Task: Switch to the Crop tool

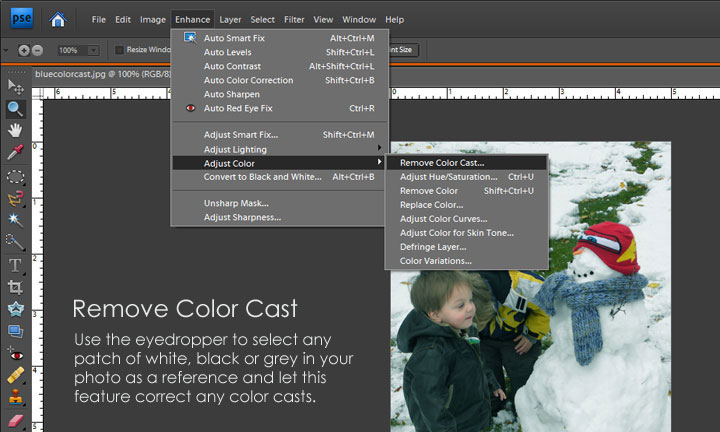Action: (15, 287)
